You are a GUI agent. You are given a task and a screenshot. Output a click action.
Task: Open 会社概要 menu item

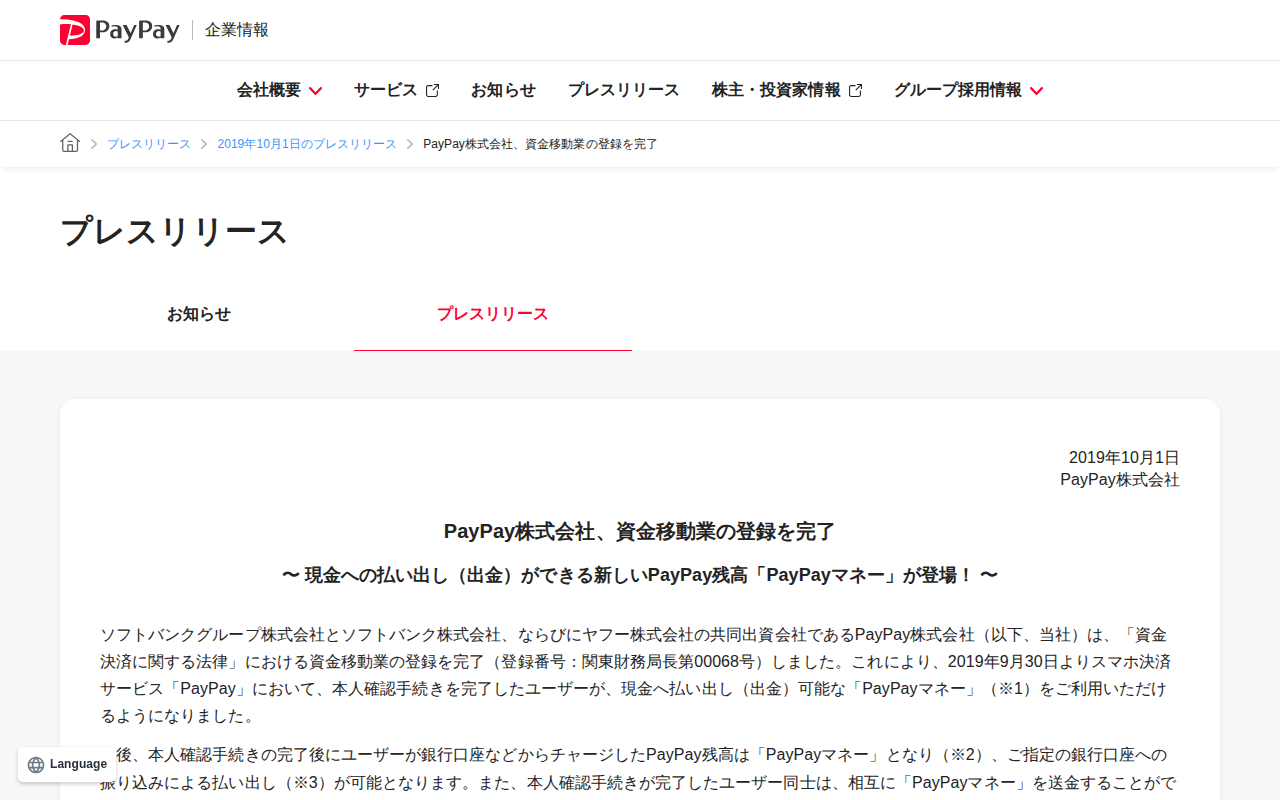click(269, 90)
